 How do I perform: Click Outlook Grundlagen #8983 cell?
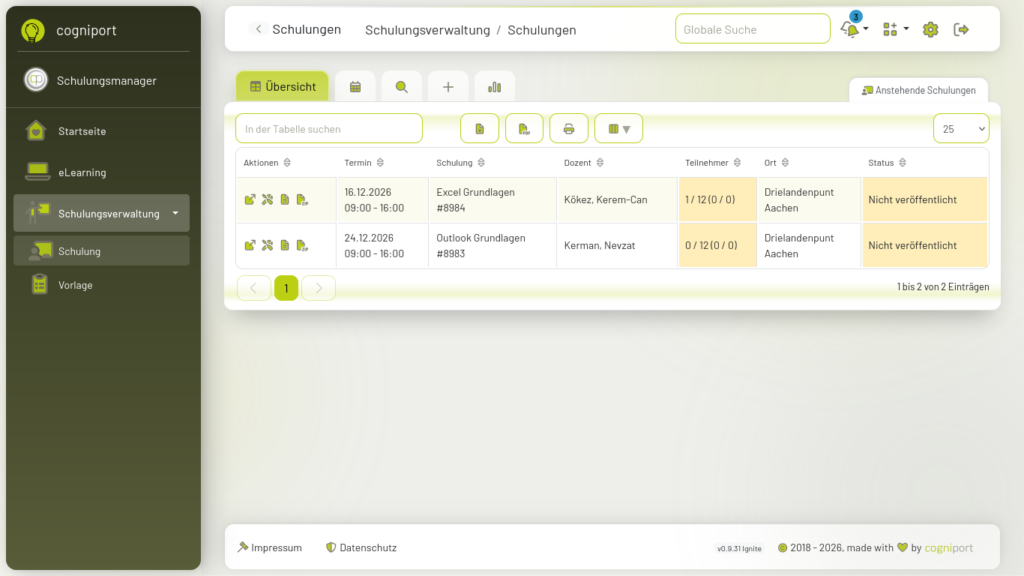tap(492, 246)
